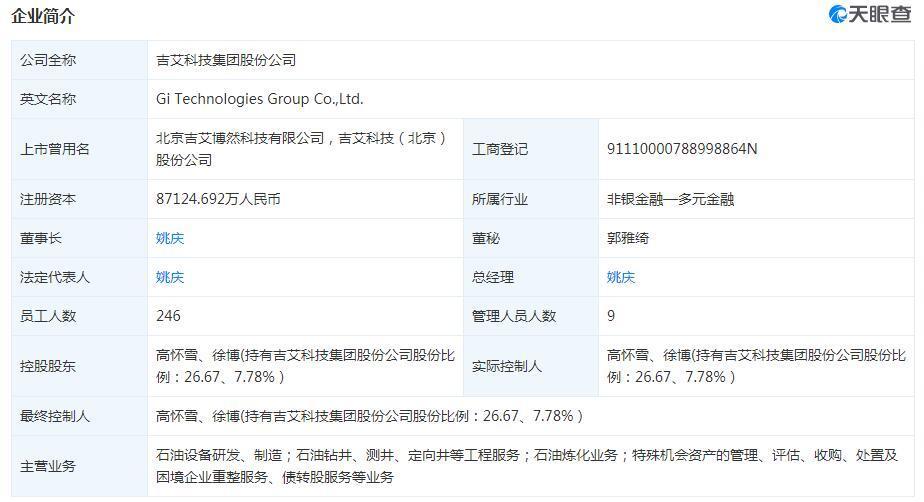924x502 pixels.
Task: Click the 实际控制人 label cell
Action: [530, 366]
